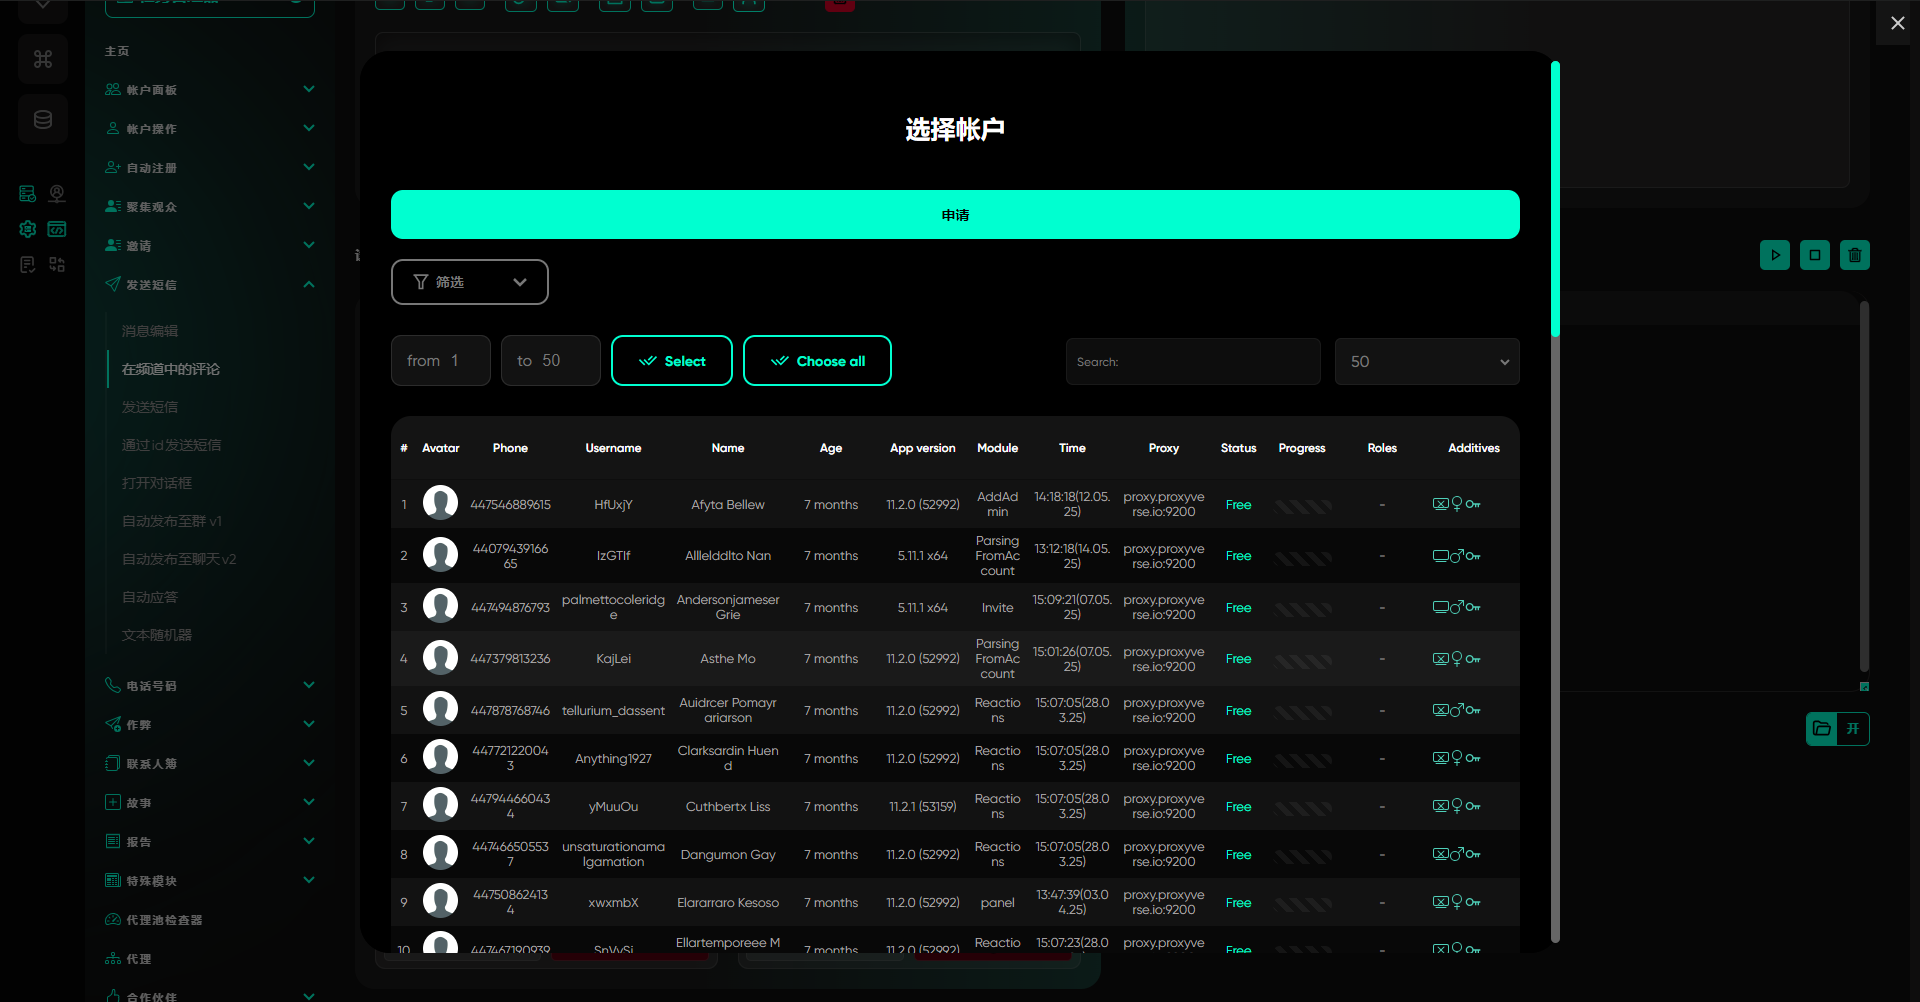Viewport: 1920px width, 1002px height.
Task: Open 在频道中的评论 menu item
Action: pos(171,369)
